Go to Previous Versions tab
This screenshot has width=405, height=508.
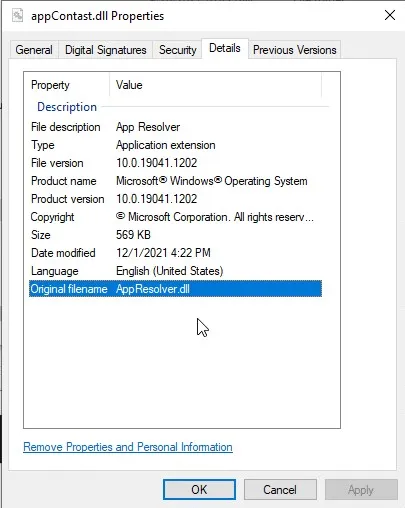295,50
